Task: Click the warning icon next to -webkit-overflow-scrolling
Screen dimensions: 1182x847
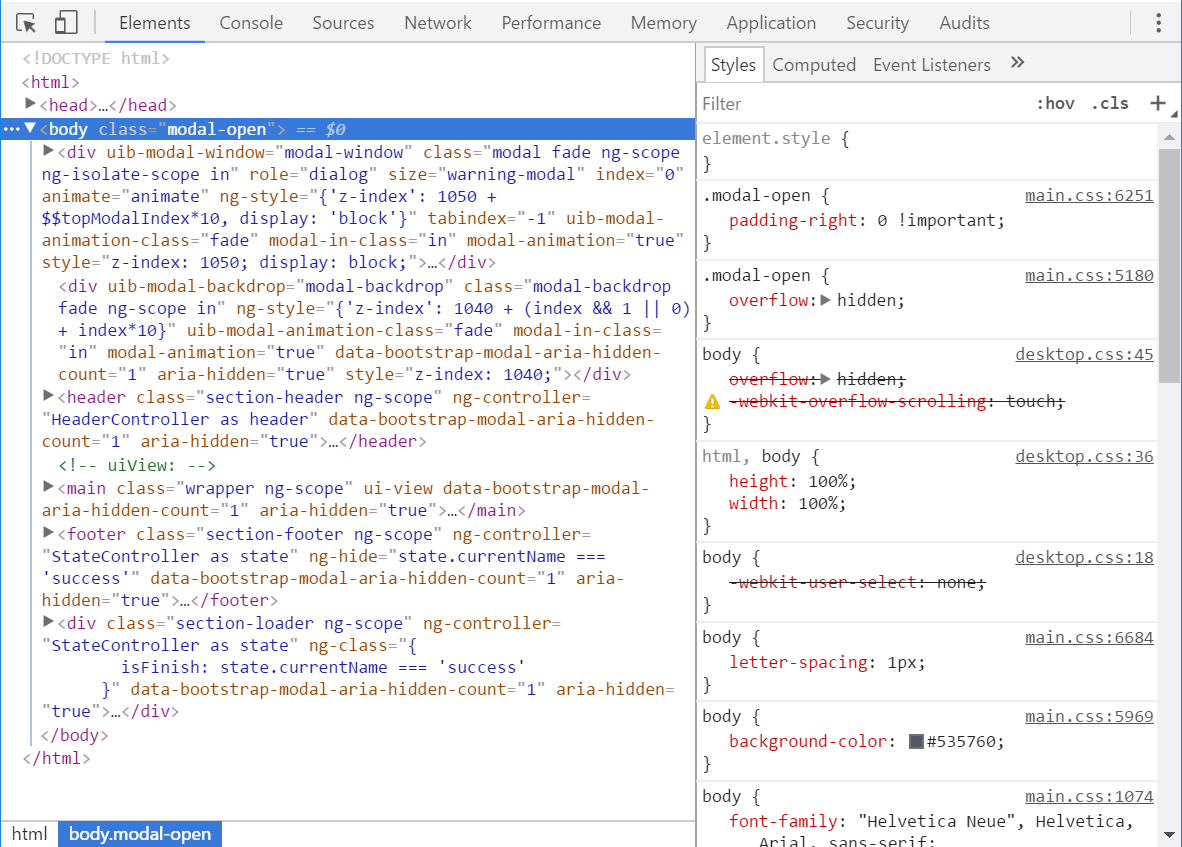Action: [x=713, y=400]
